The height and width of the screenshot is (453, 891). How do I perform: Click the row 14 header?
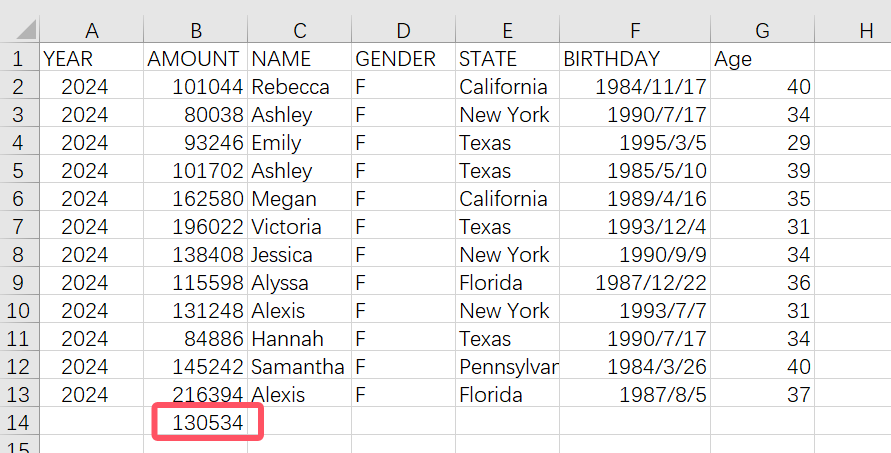click(x=18, y=423)
